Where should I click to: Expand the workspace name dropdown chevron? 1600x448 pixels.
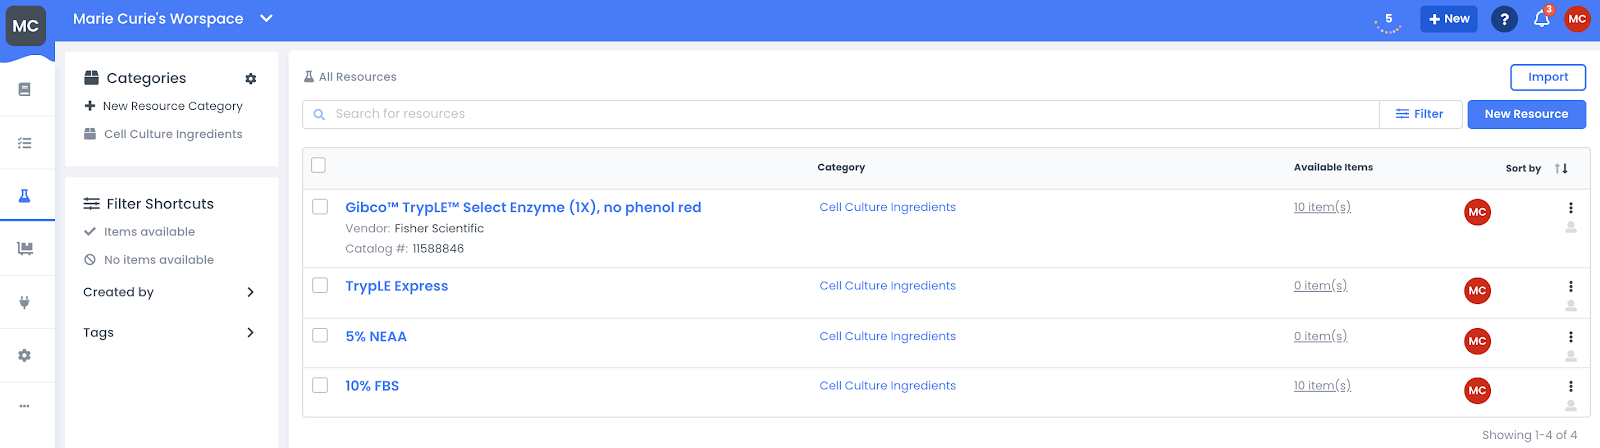click(x=266, y=18)
